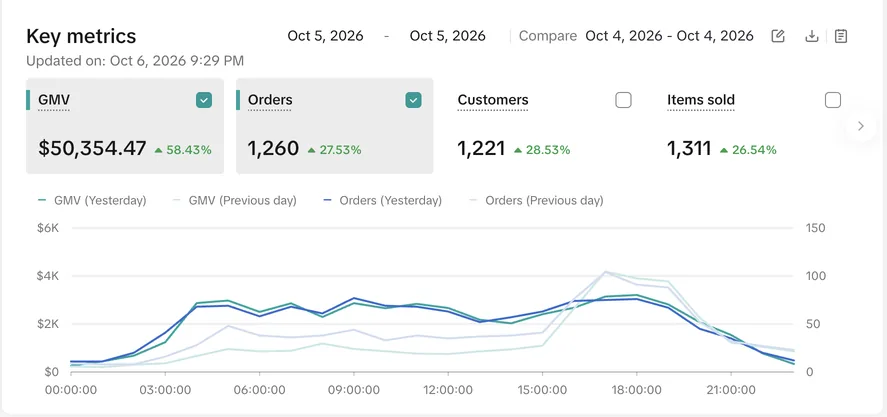Open the Items sold metric label

[x=701, y=100]
